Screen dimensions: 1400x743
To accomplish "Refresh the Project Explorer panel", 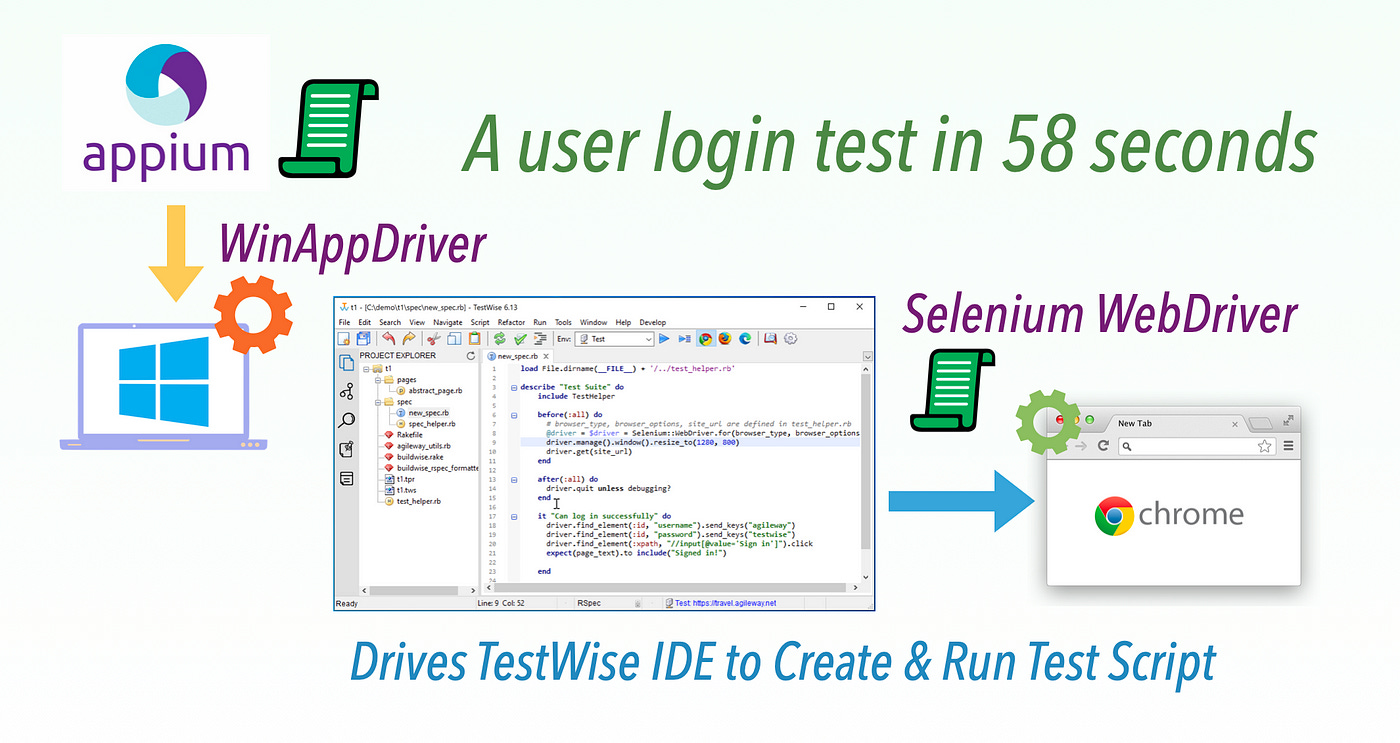I will click(x=471, y=355).
